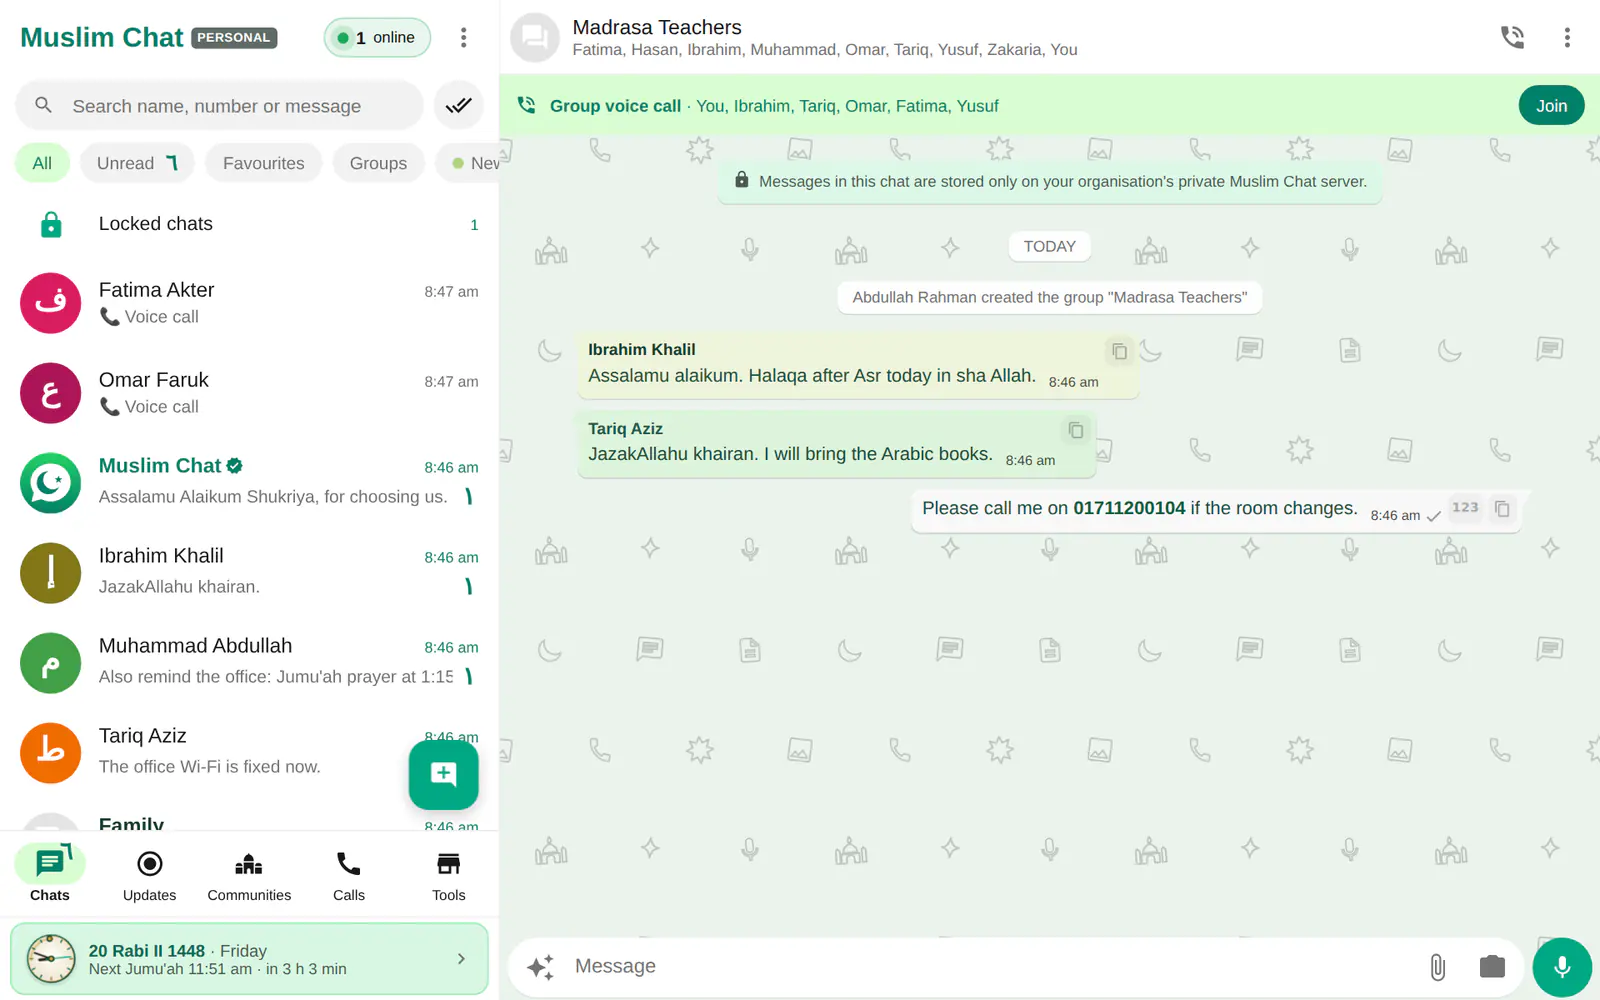
Task: Expand the Hijri date prayer banner chevron
Action: 461,959
